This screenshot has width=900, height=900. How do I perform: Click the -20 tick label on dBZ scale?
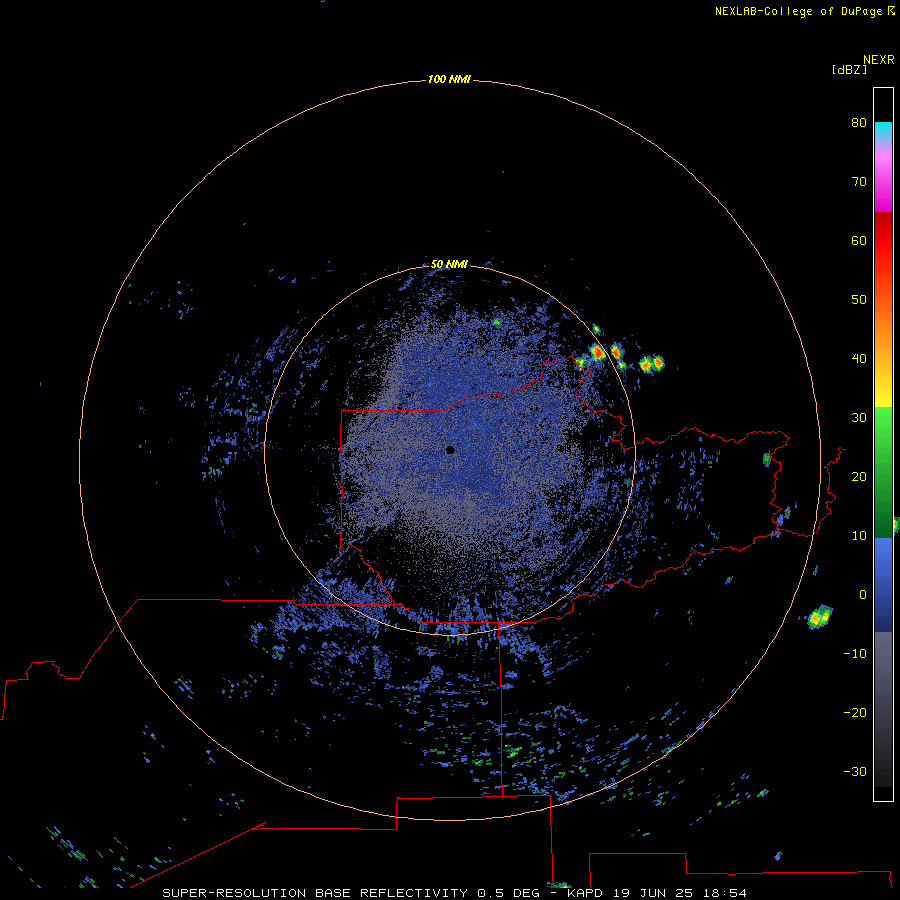[x=855, y=712]
